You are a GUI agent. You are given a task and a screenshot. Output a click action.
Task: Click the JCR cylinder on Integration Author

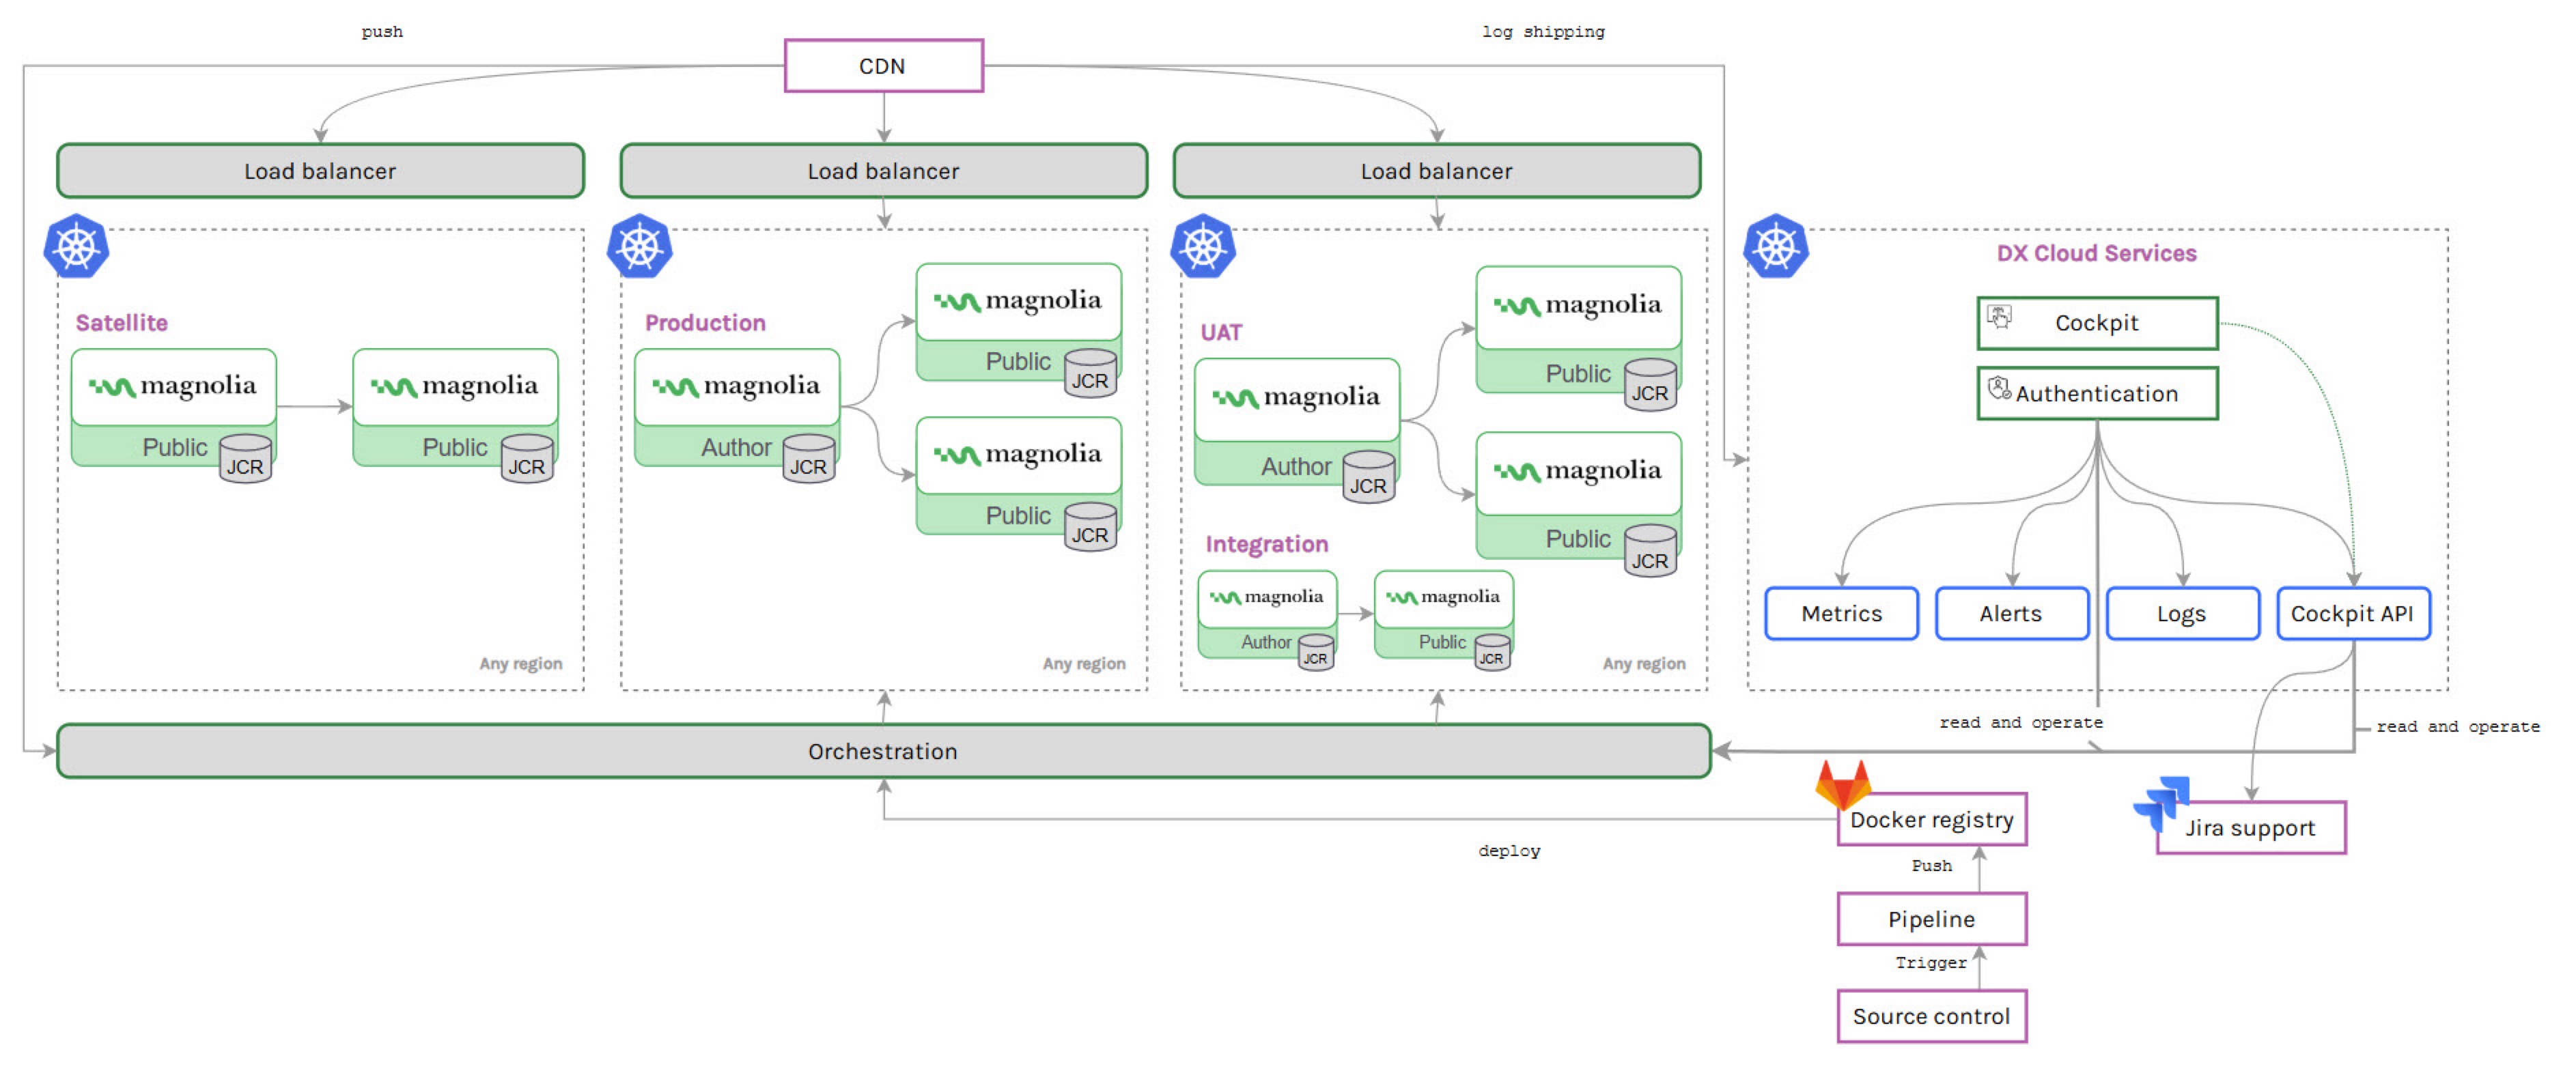[1315, 652]
